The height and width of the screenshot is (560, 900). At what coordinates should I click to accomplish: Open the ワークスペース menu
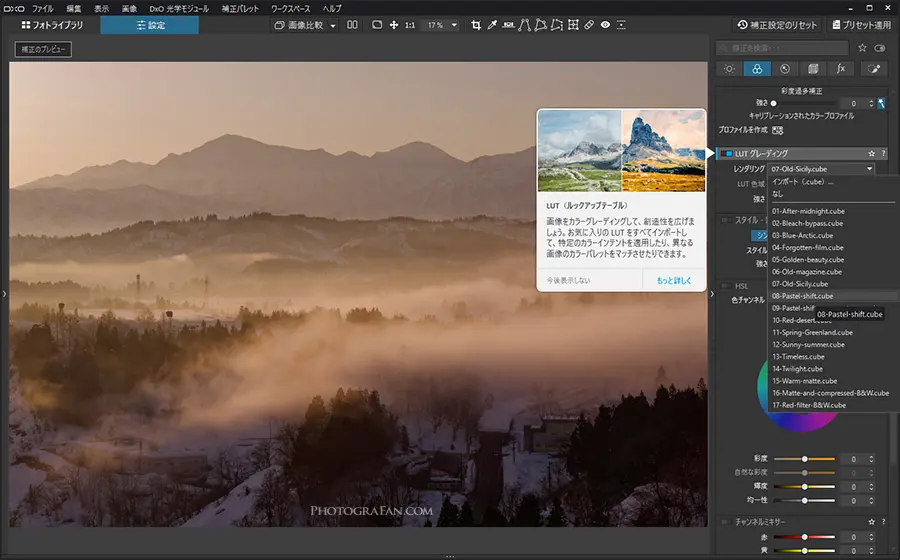pyautogui.click(x=290, y=9)
